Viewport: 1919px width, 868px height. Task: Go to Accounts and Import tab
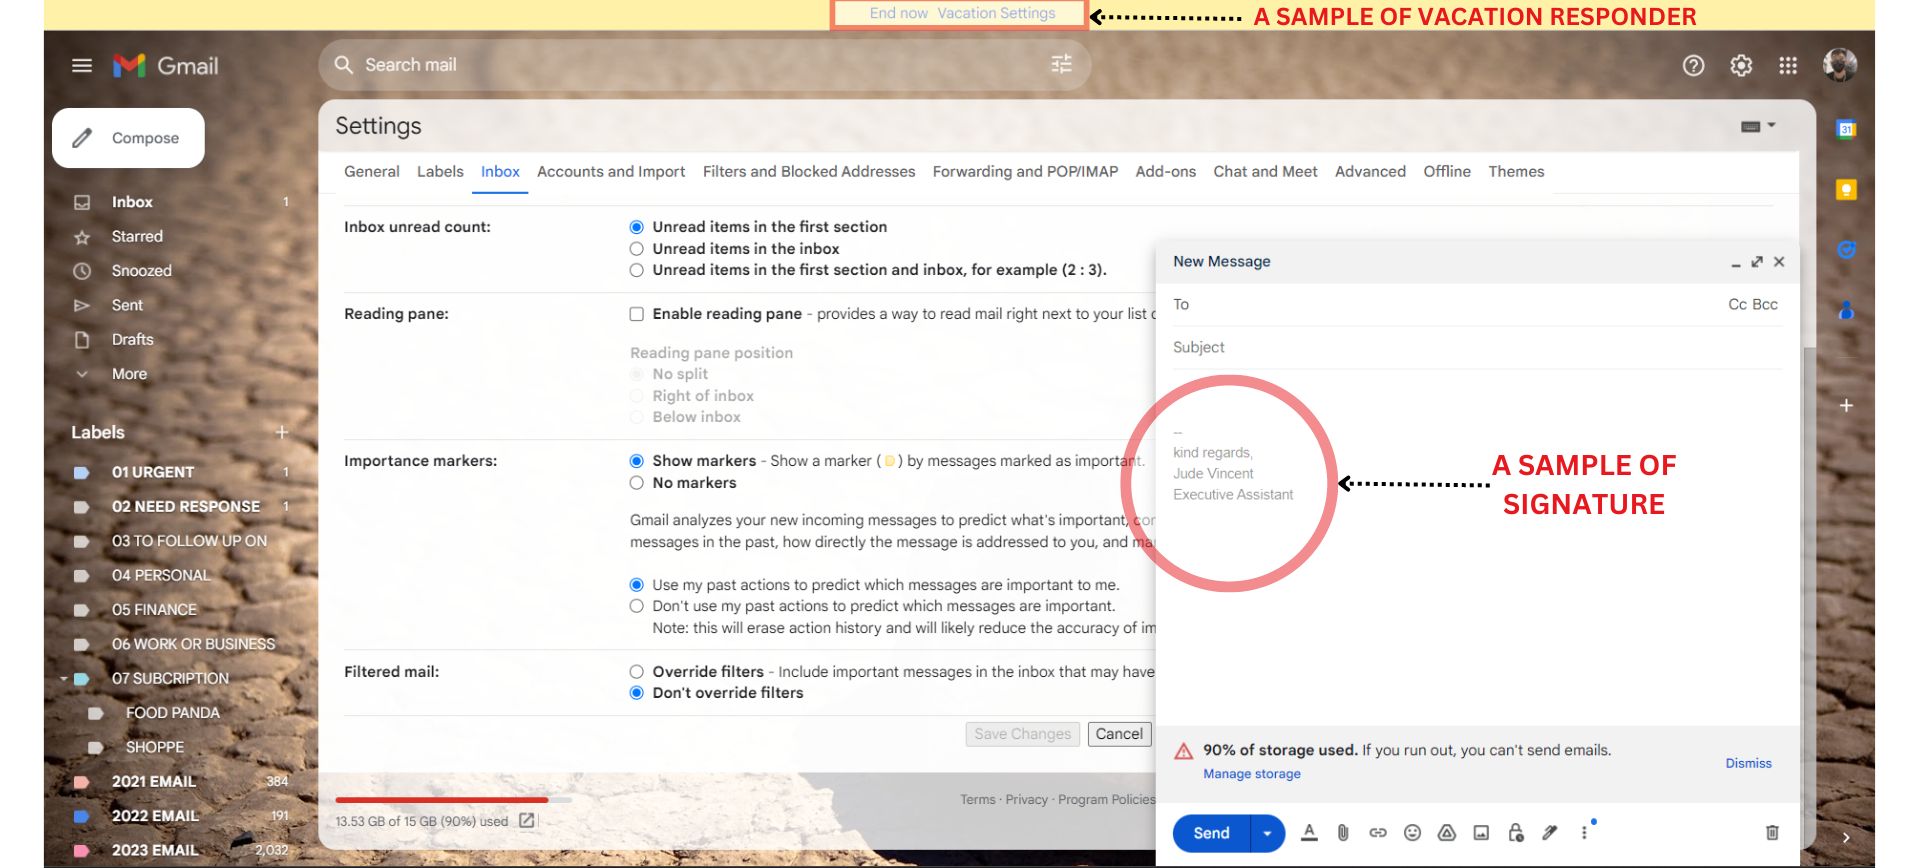pyautogui.click(x=611, y=172)
